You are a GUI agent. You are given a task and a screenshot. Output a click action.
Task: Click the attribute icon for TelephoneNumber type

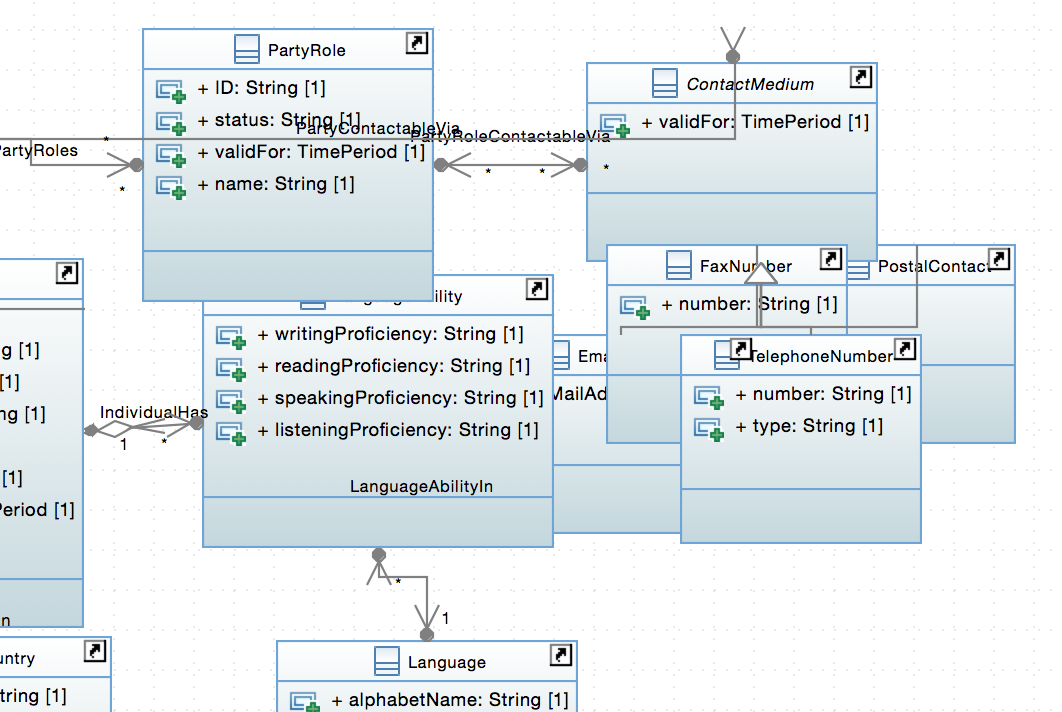[x=708, y=428]
